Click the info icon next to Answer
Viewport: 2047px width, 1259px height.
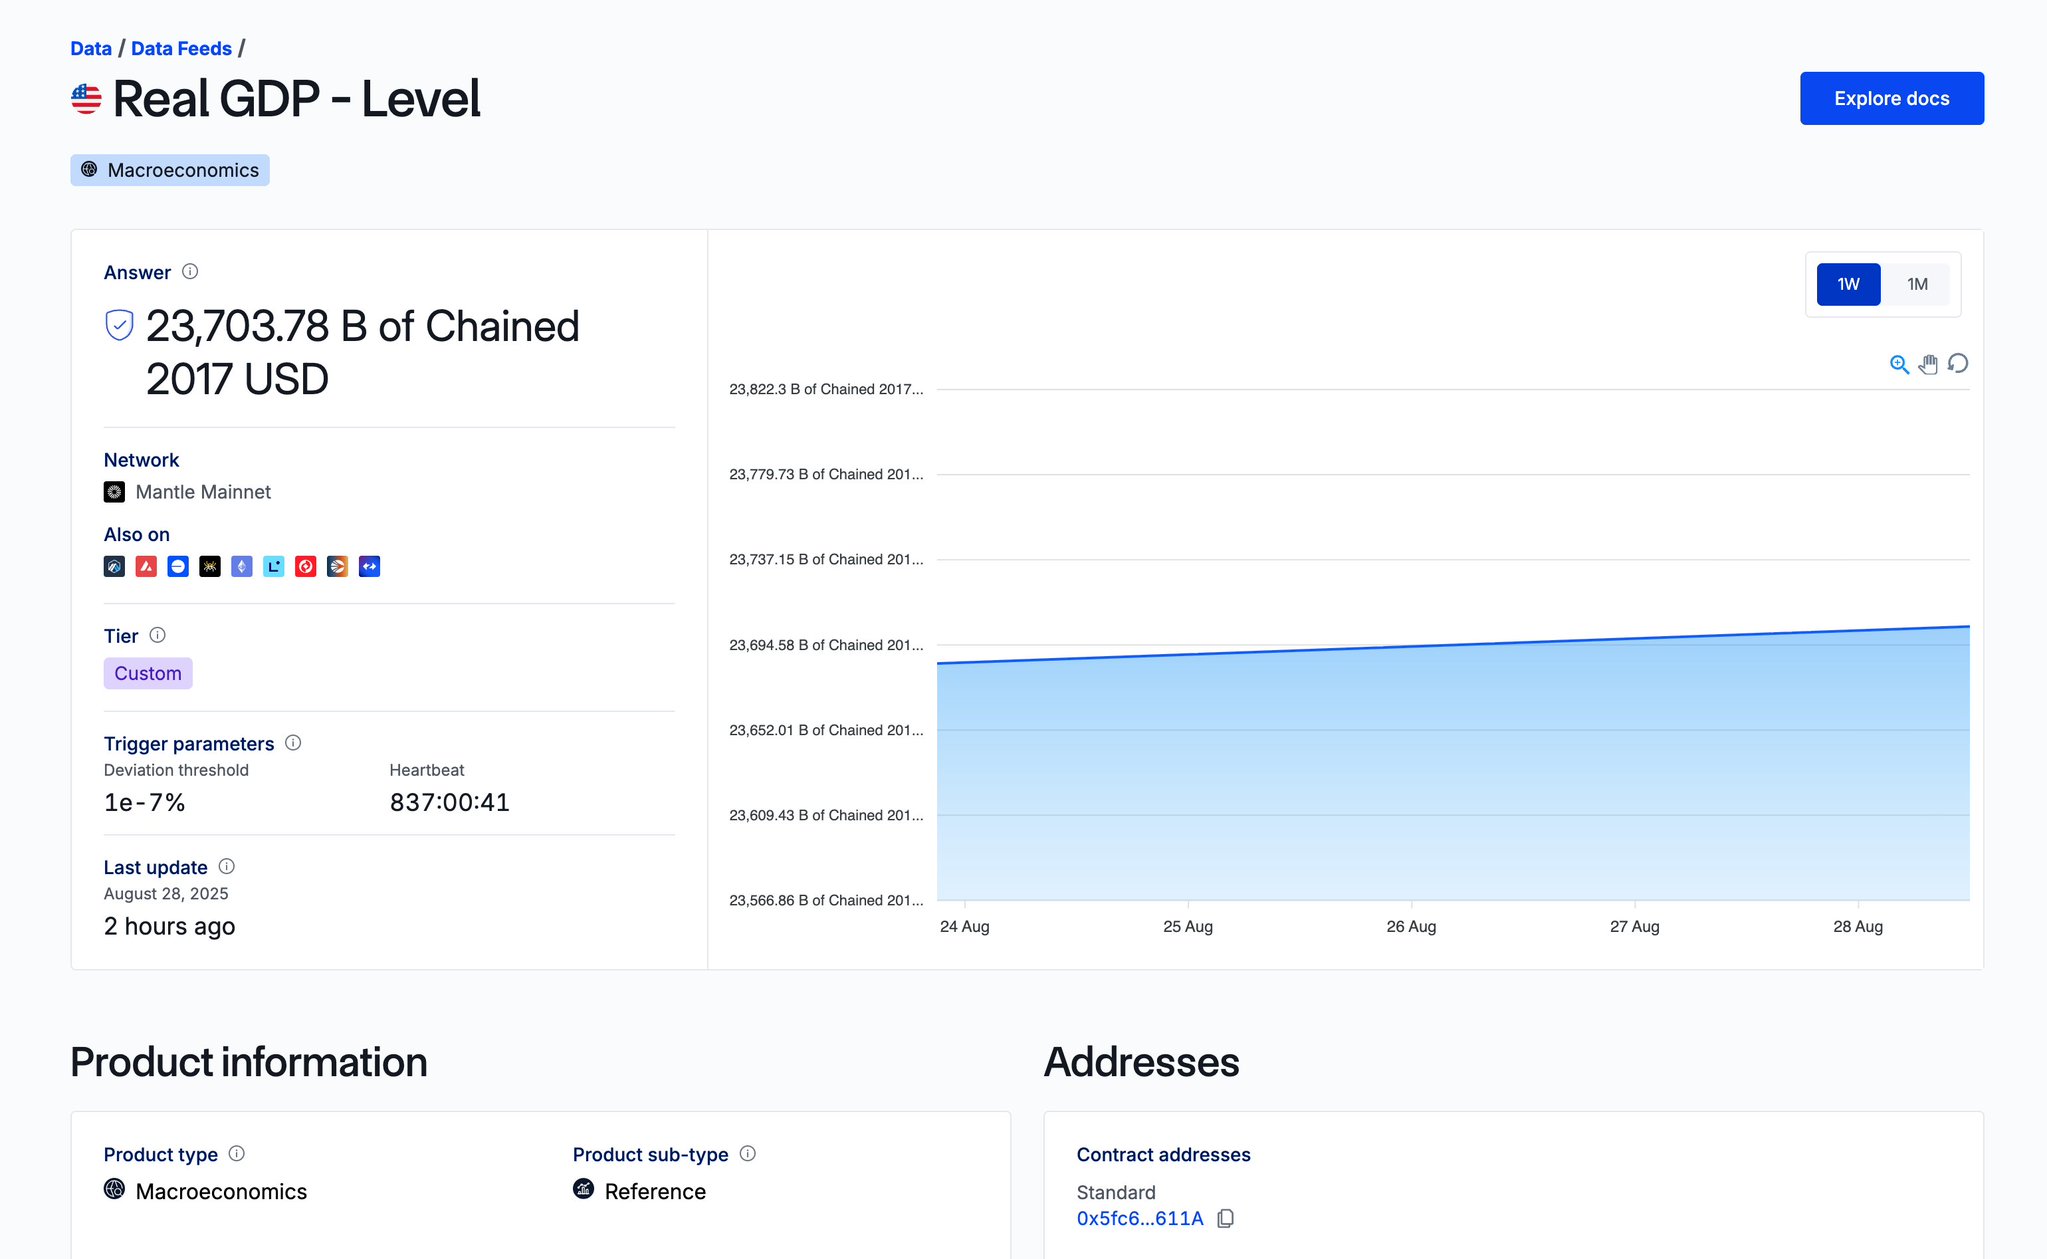click(x=190, y=272)
